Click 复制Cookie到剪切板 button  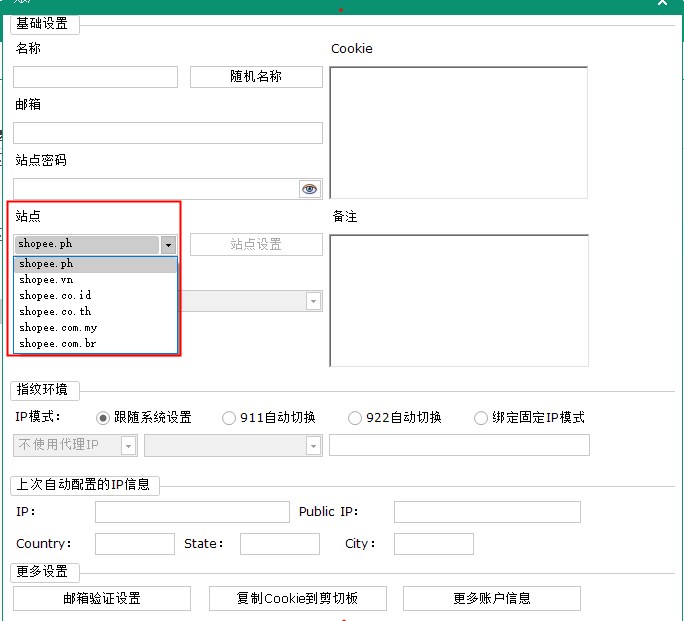click(x=298, y=598)
